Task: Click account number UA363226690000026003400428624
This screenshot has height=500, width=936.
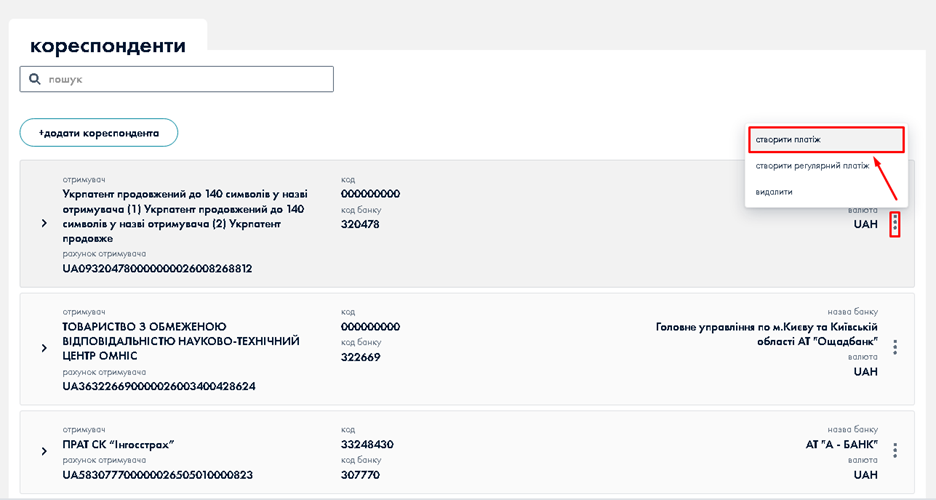Action: point(159,386)
